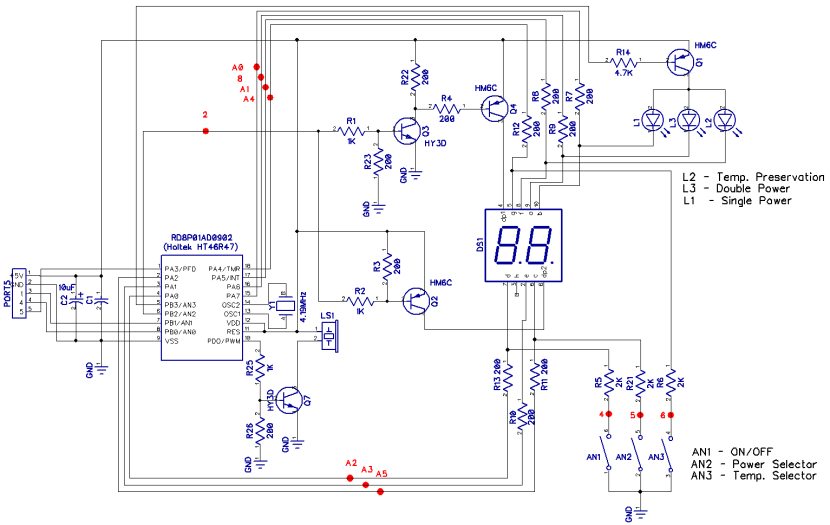Viewport: 830px width, 525px height.
Task: Click the DS1 two-digit seven-segment display
Action: pos(521,243)
